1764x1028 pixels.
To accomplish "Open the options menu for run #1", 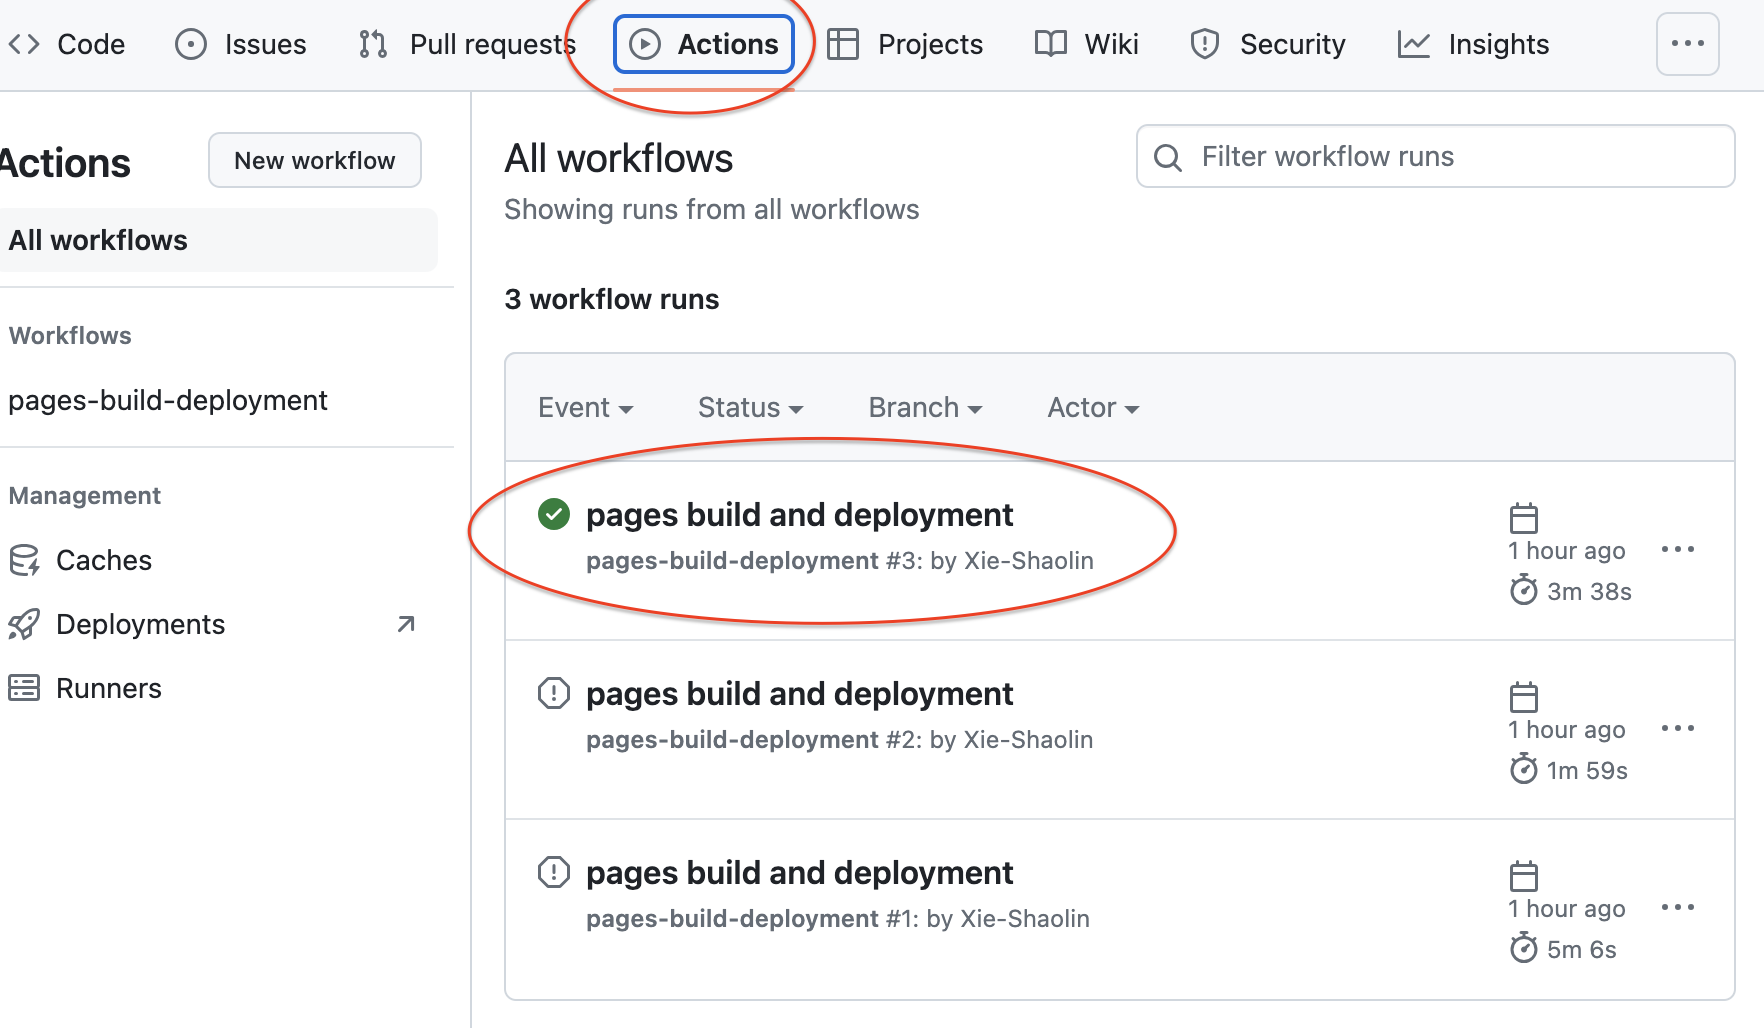I will pos(1678,907).
